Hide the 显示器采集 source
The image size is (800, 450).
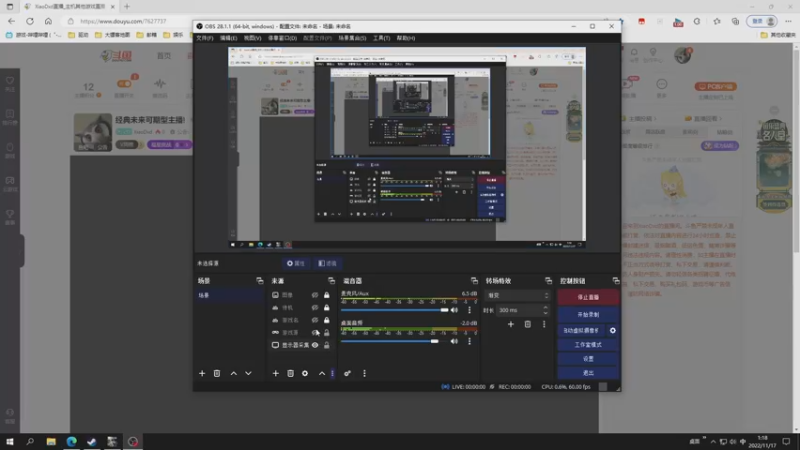pos(315,345)
